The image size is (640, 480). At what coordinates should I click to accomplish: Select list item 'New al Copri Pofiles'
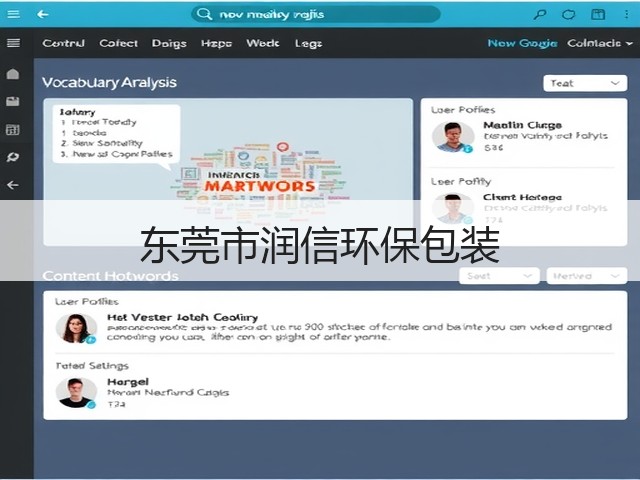click(122, 154)
